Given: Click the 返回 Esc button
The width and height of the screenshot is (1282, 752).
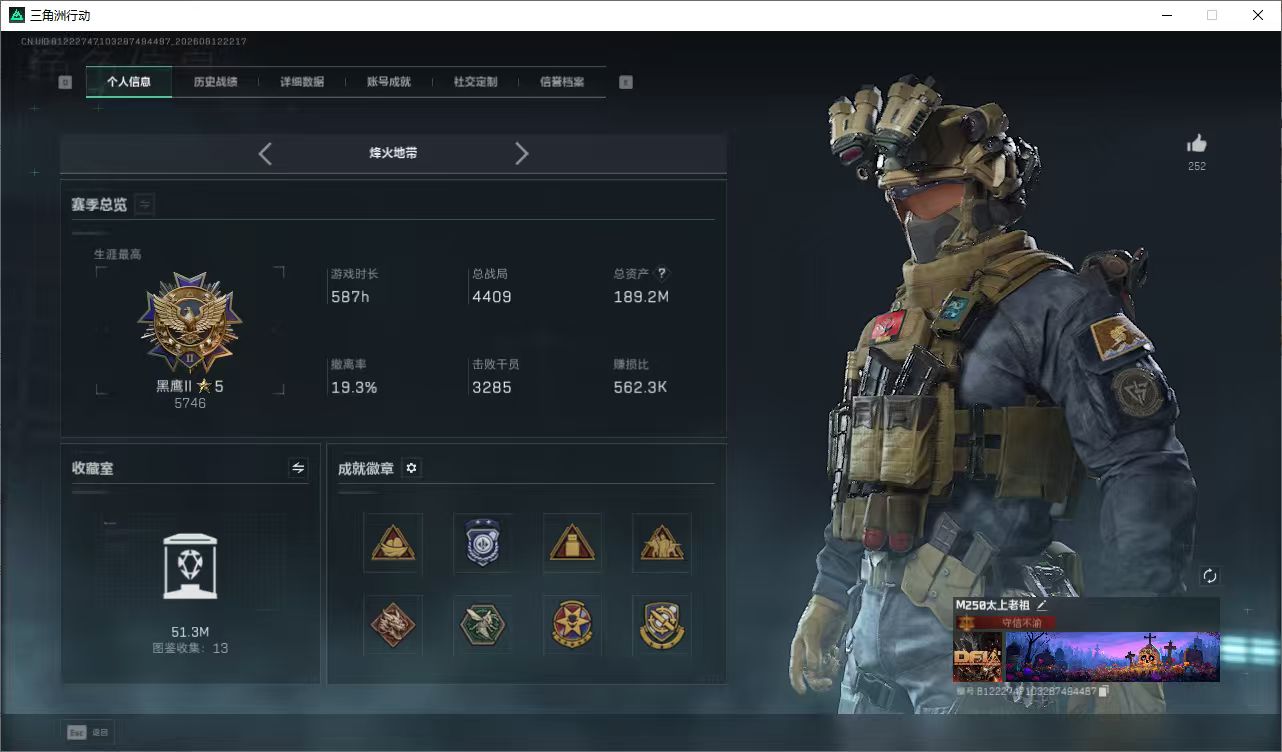Looking at the screenshot, I should pos(88,732).
